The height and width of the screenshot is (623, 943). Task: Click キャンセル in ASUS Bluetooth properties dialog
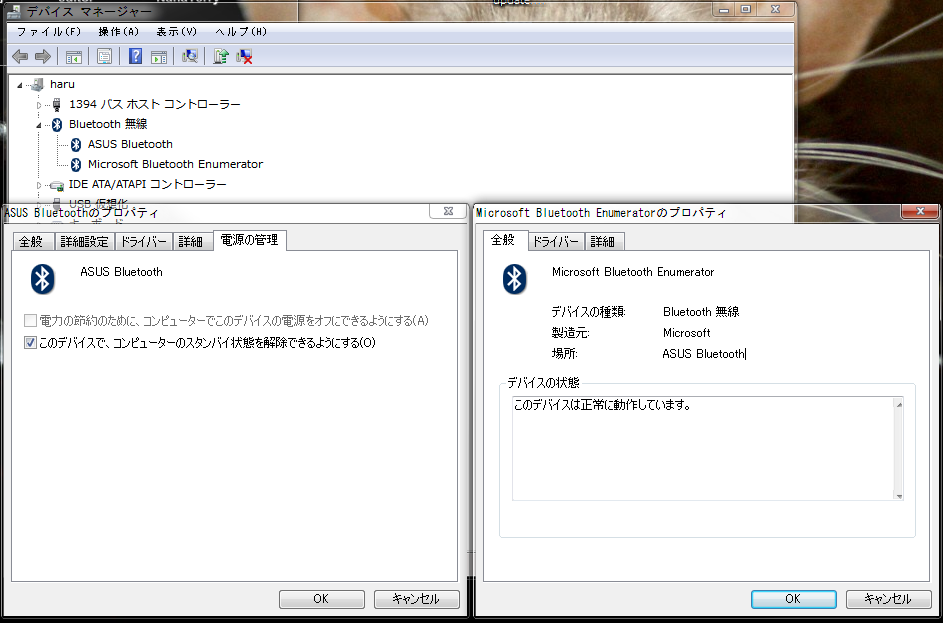tap(416, 599)
